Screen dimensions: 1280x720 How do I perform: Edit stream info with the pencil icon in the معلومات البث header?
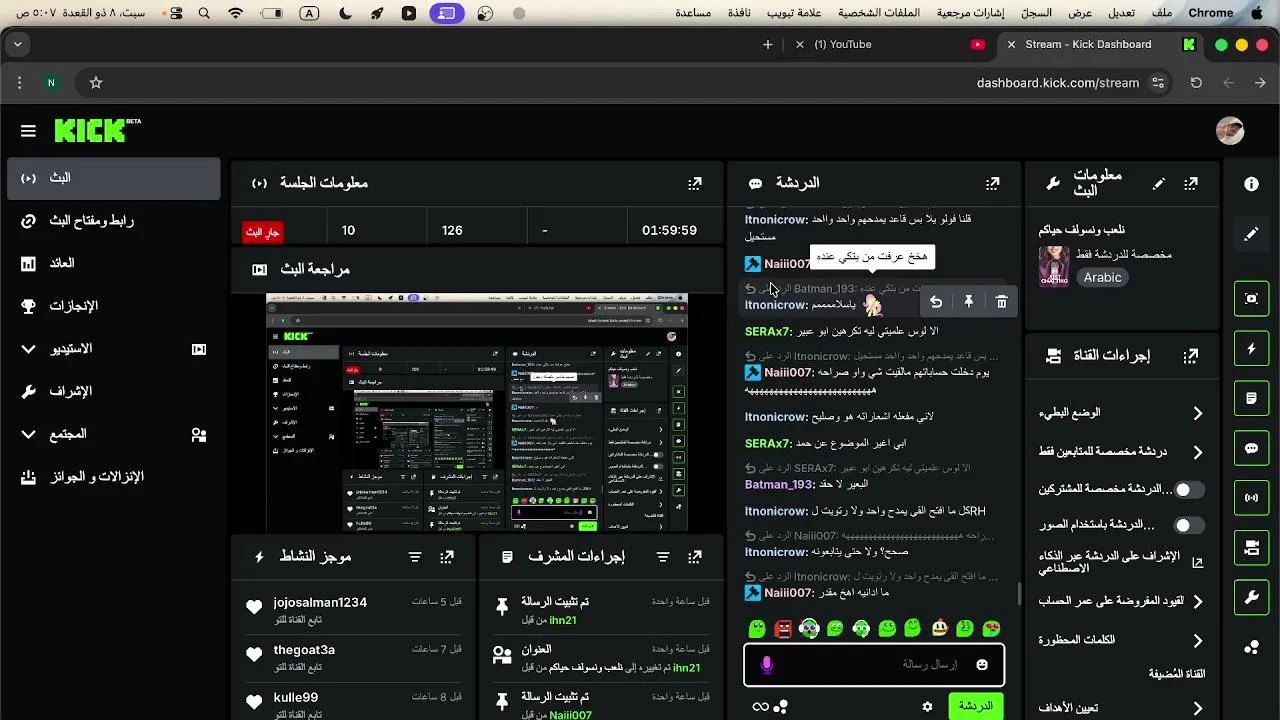pos(1158,184)
